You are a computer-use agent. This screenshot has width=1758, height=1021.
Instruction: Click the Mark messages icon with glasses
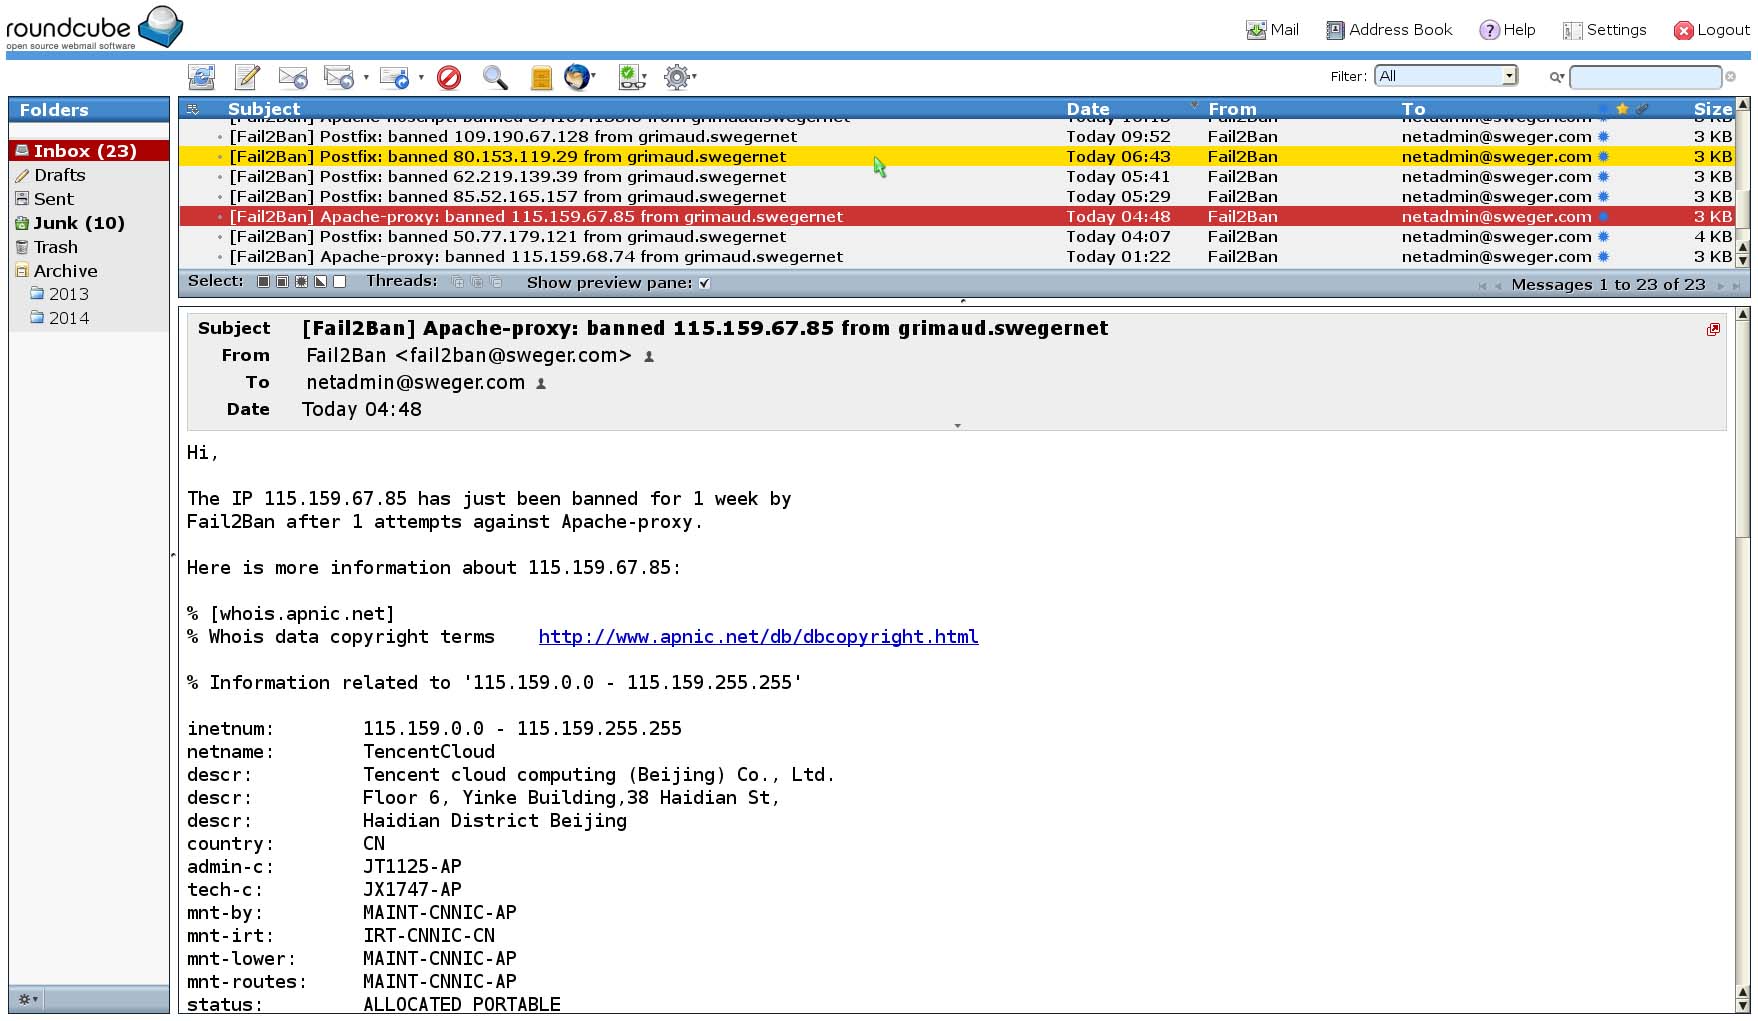point(630,77)
